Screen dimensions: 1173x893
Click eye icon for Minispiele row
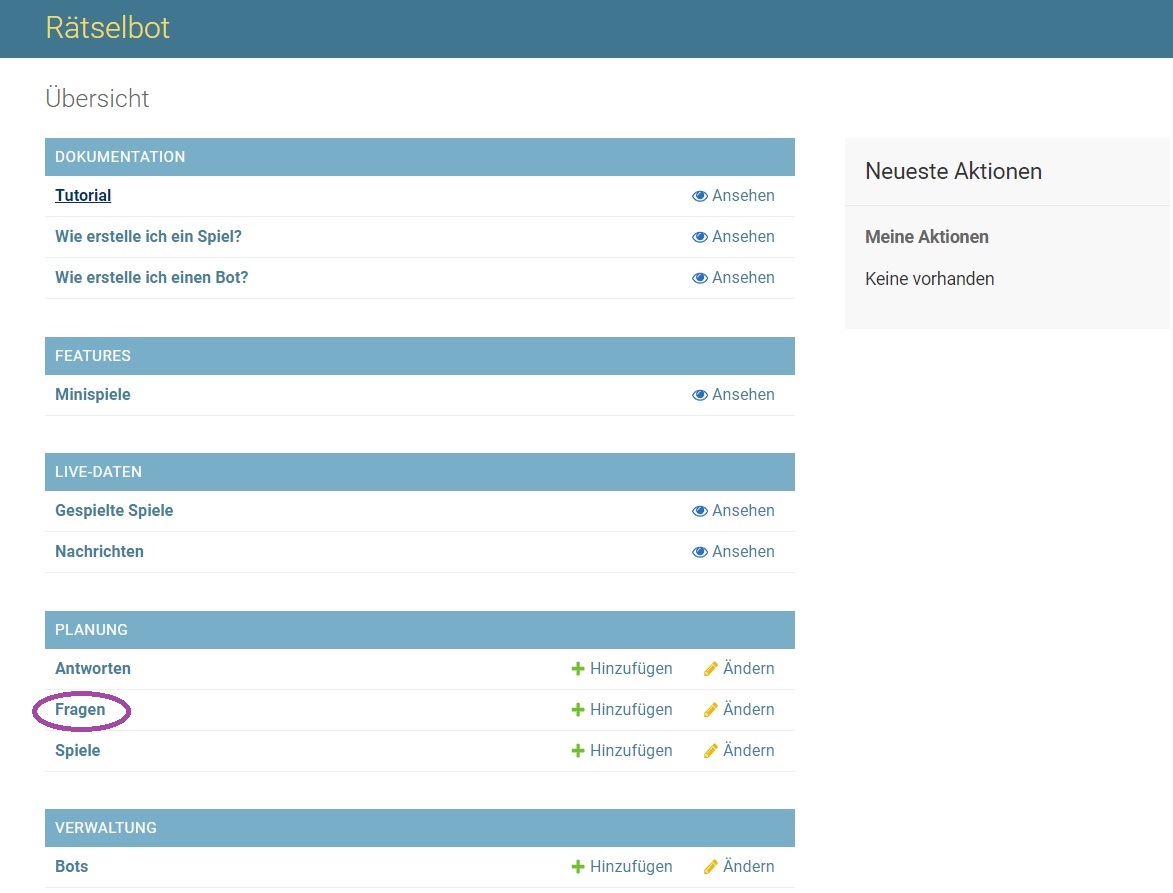tap(700, 395)
